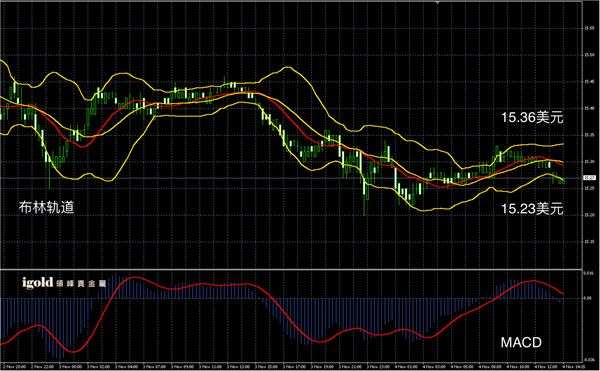Click the 布林轨道 annotation text
The width and height of the screenshot is (600, 371).
[x=46, y=207]
